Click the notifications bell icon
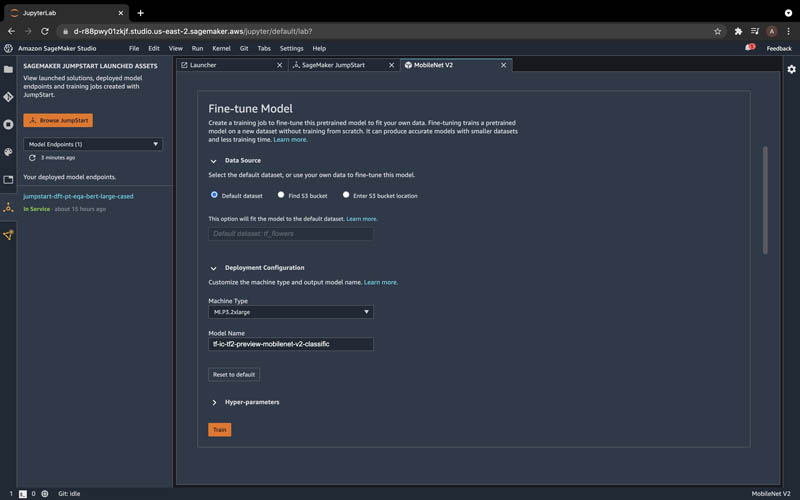The height and width of the screenshot is (500, 800). point(749,47)
